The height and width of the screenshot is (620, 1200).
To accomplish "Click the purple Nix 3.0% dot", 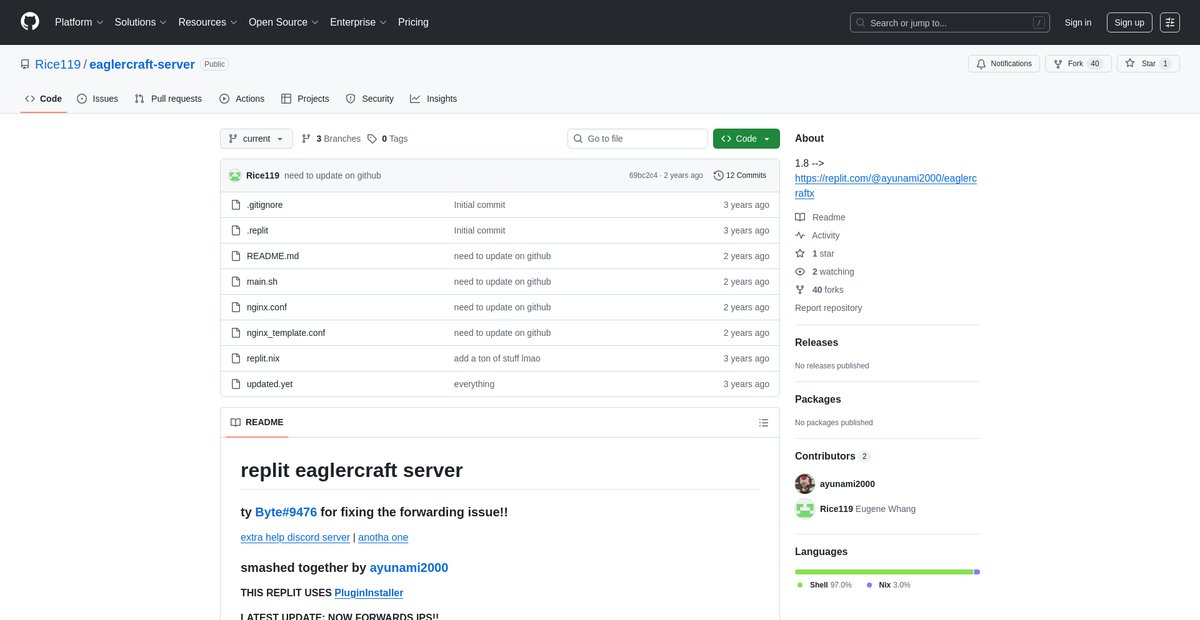I will point(870,585).
